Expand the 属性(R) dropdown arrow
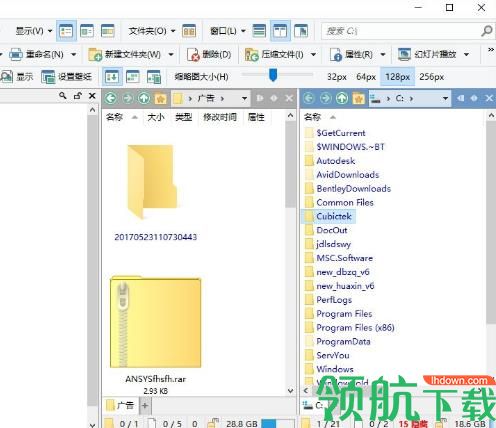Viewport: 496px width, 428px height. tap(383, 54)
